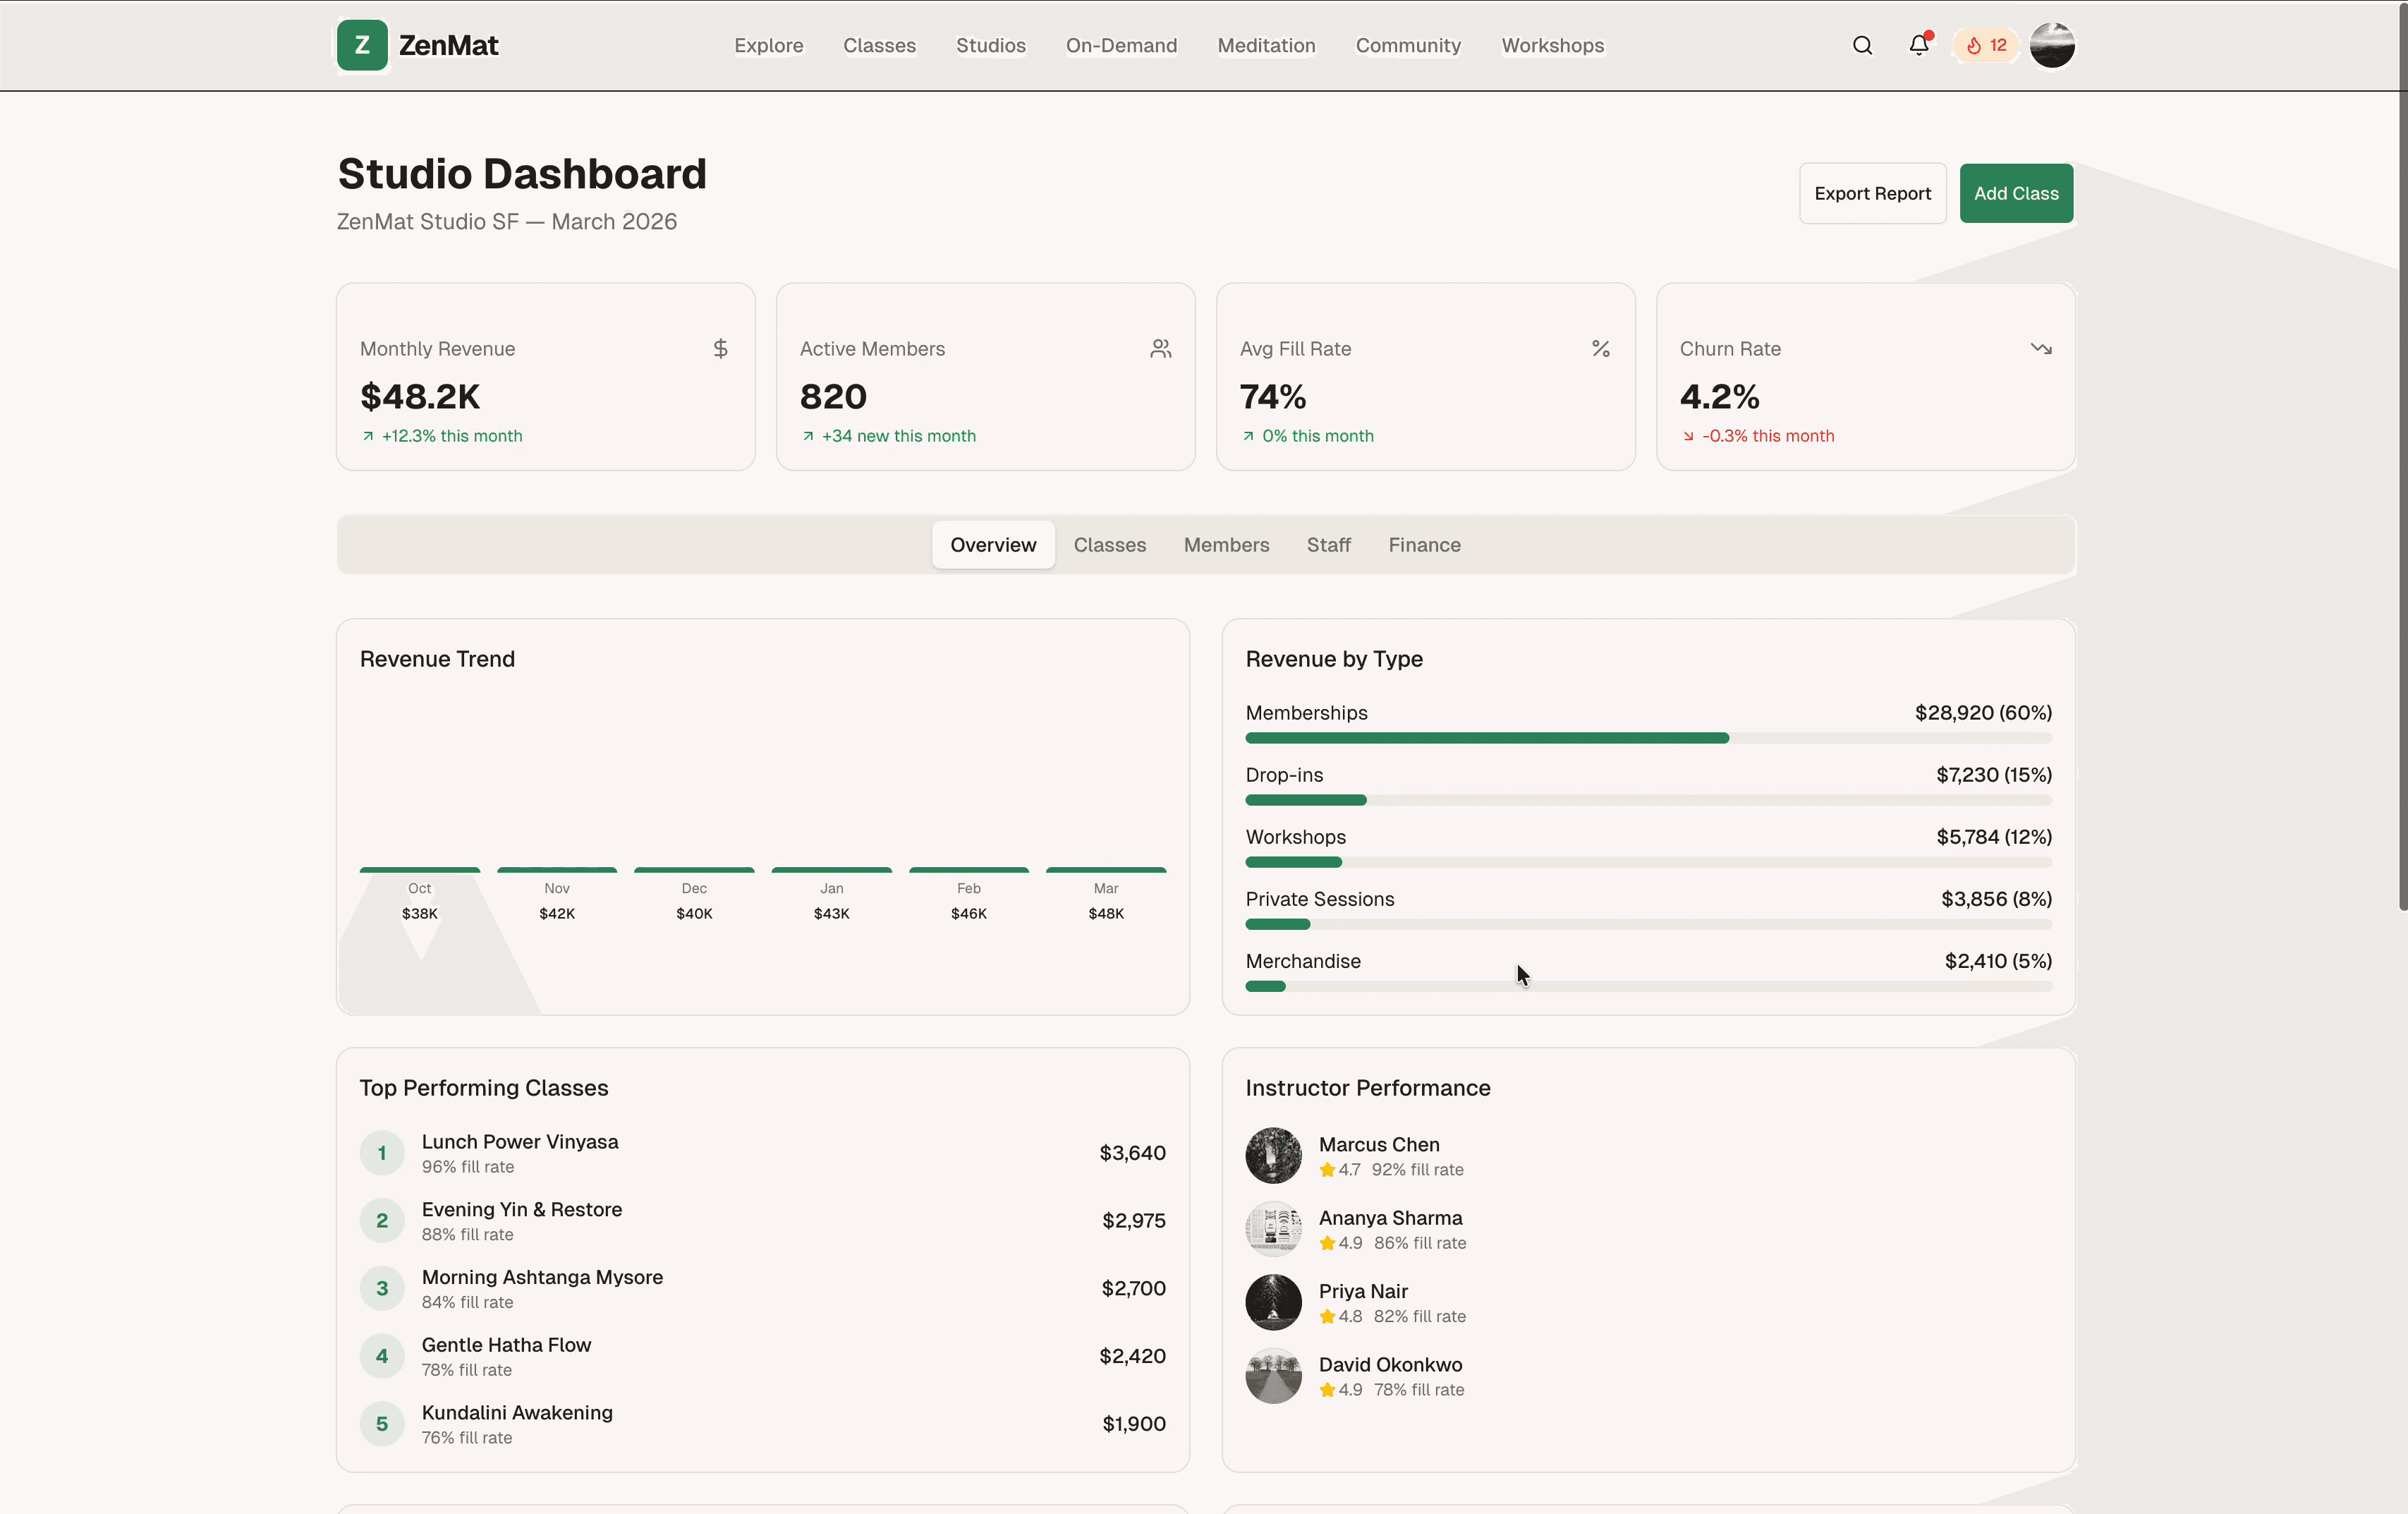
Task: Open the Meditation section
Action: tap(1265, 45)
